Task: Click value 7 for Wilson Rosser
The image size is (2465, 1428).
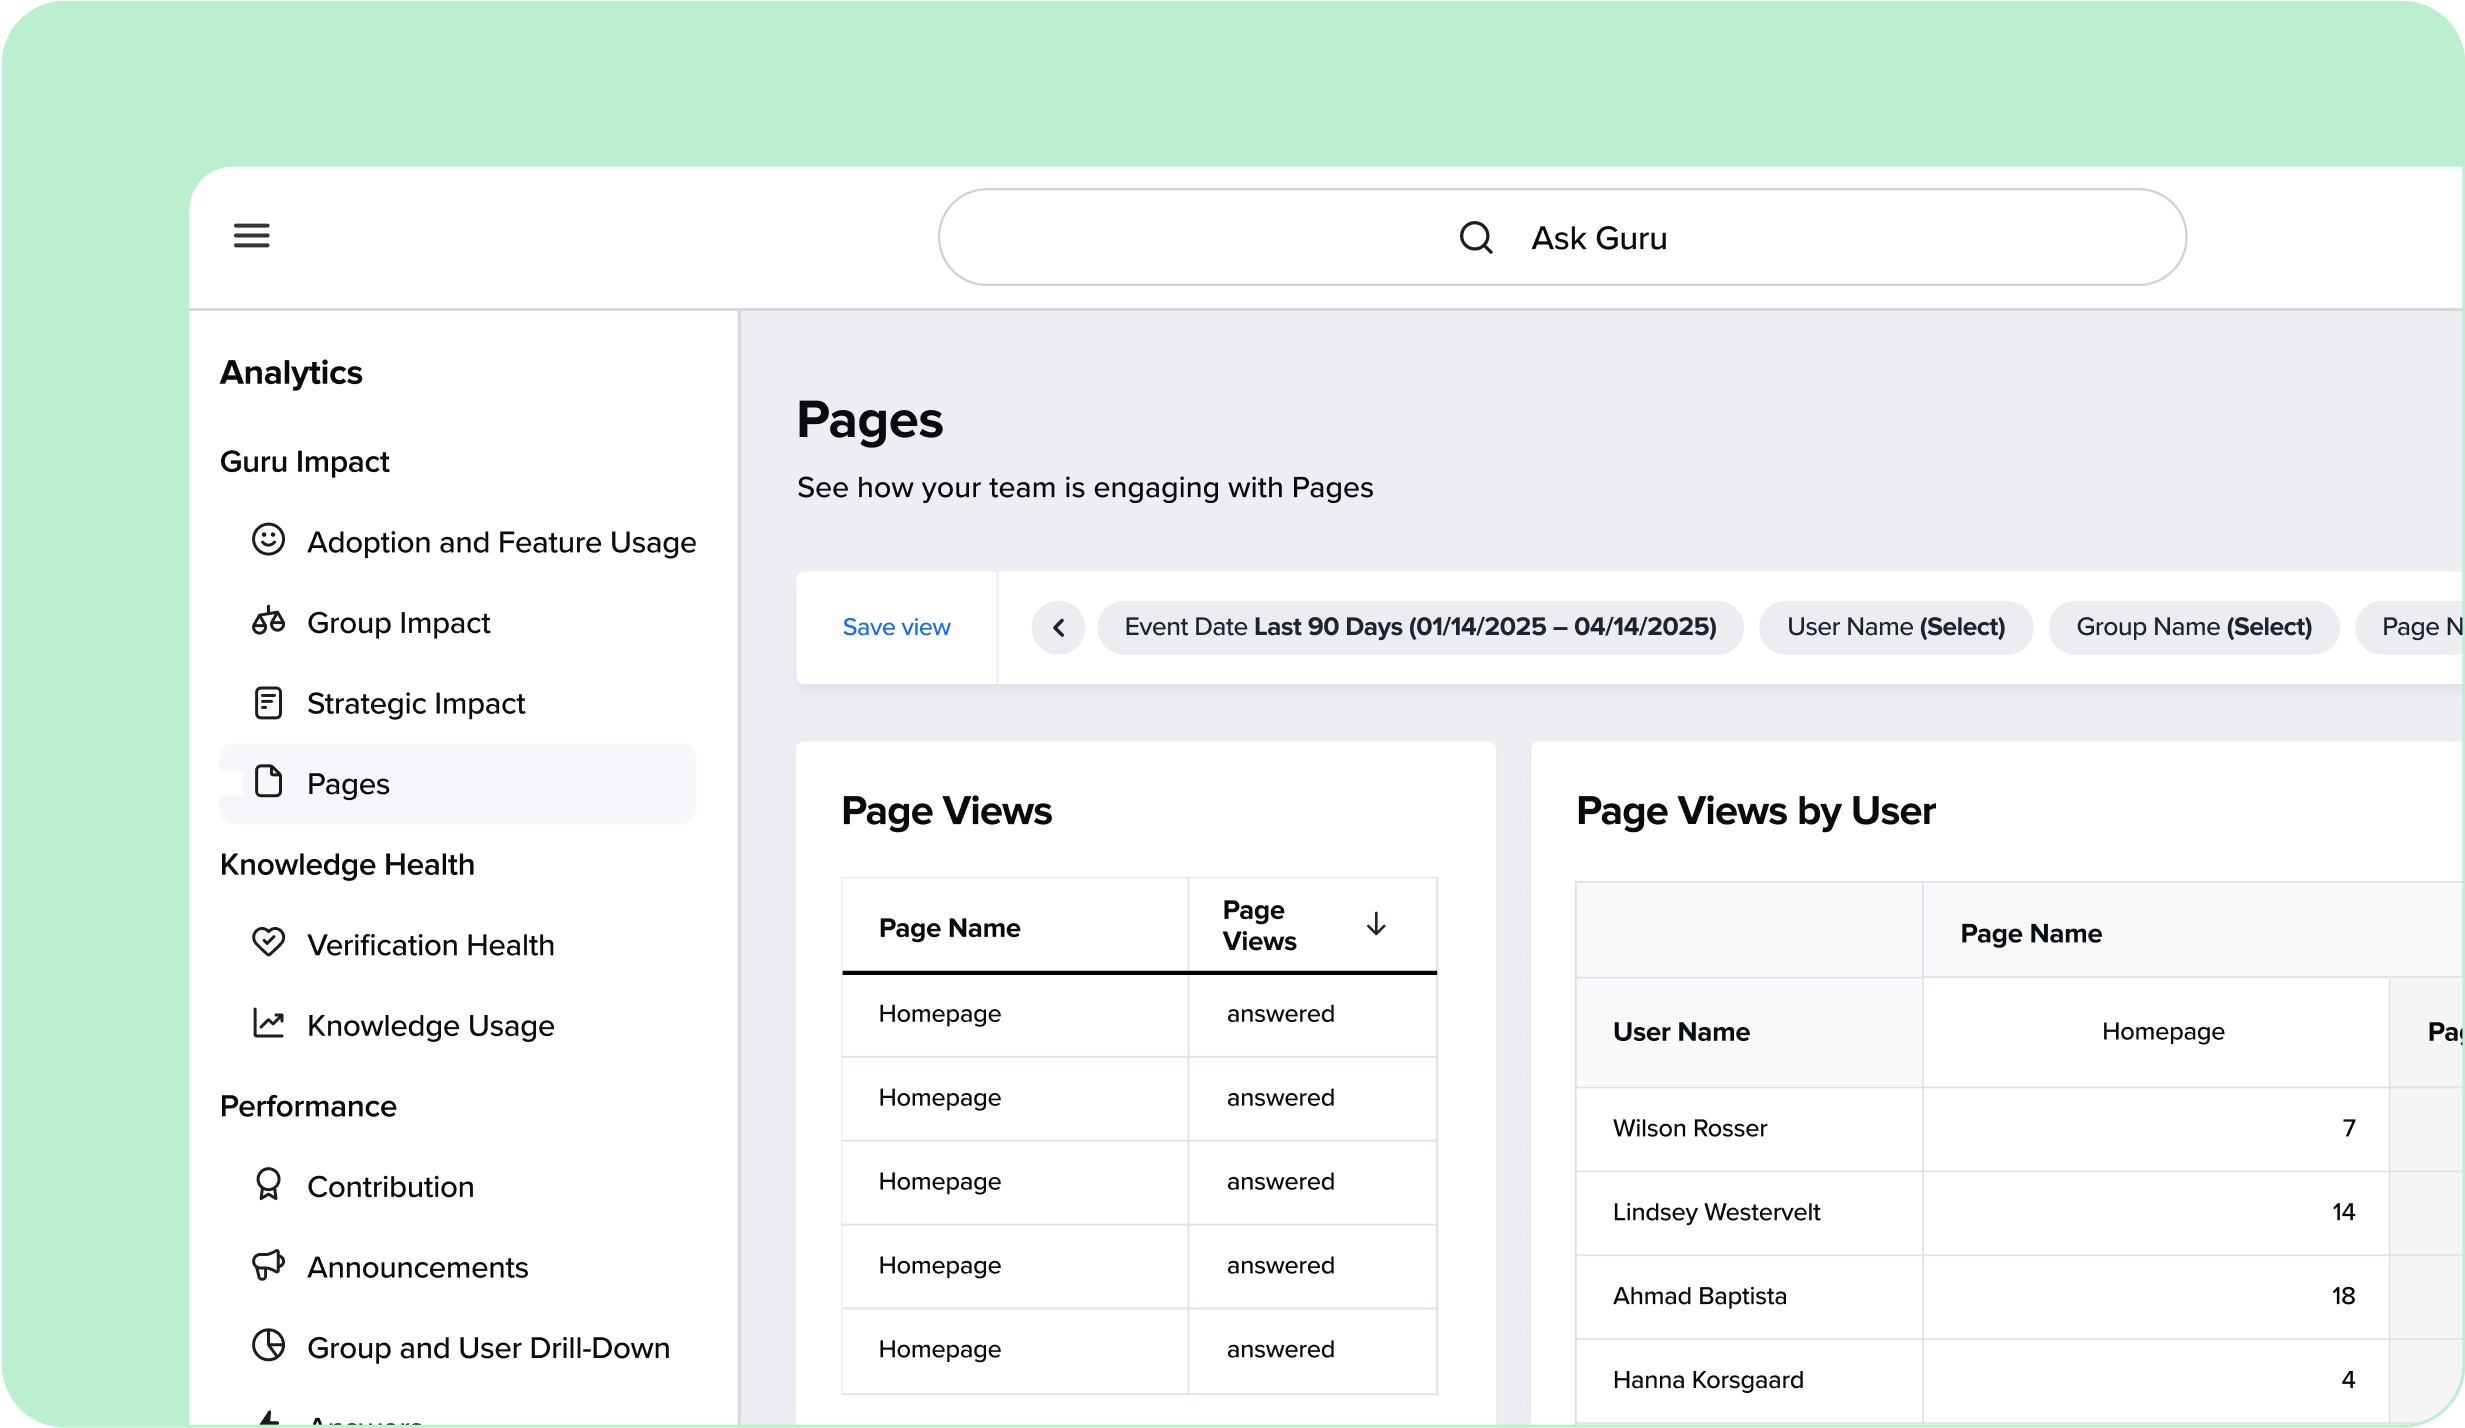Action: 2348,1128
